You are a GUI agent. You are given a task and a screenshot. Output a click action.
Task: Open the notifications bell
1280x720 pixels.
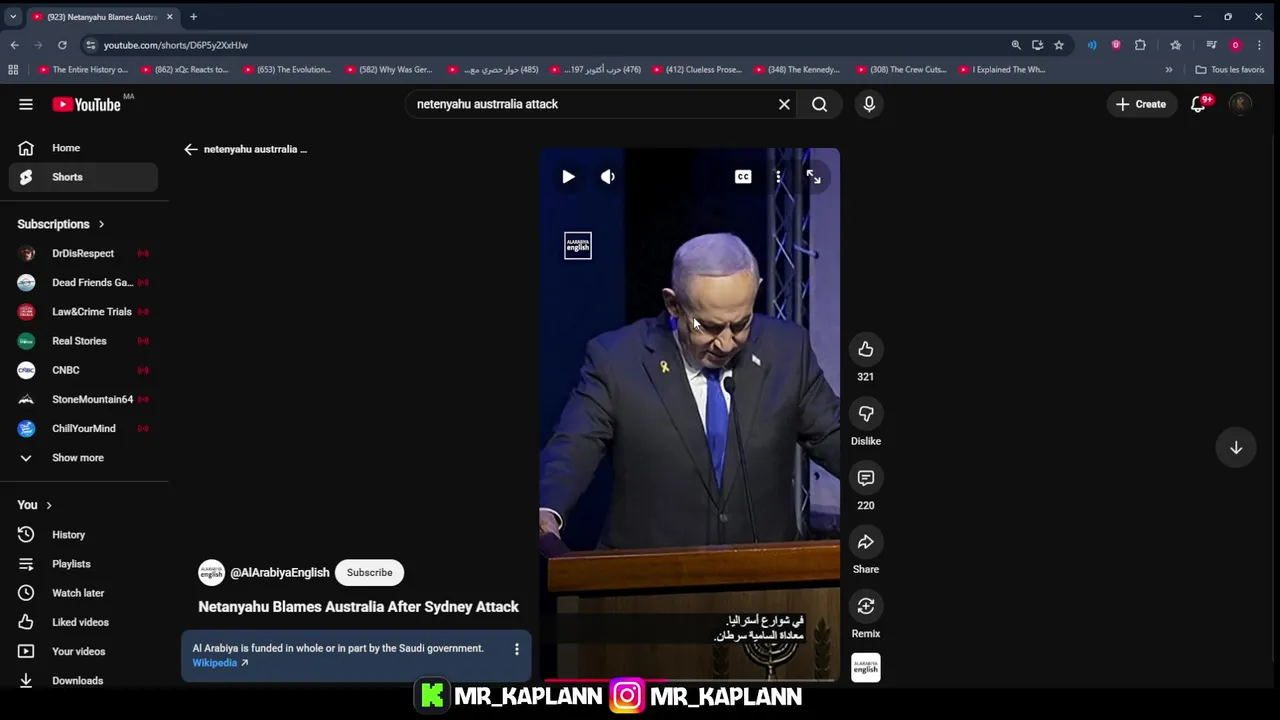(1198, 104)
